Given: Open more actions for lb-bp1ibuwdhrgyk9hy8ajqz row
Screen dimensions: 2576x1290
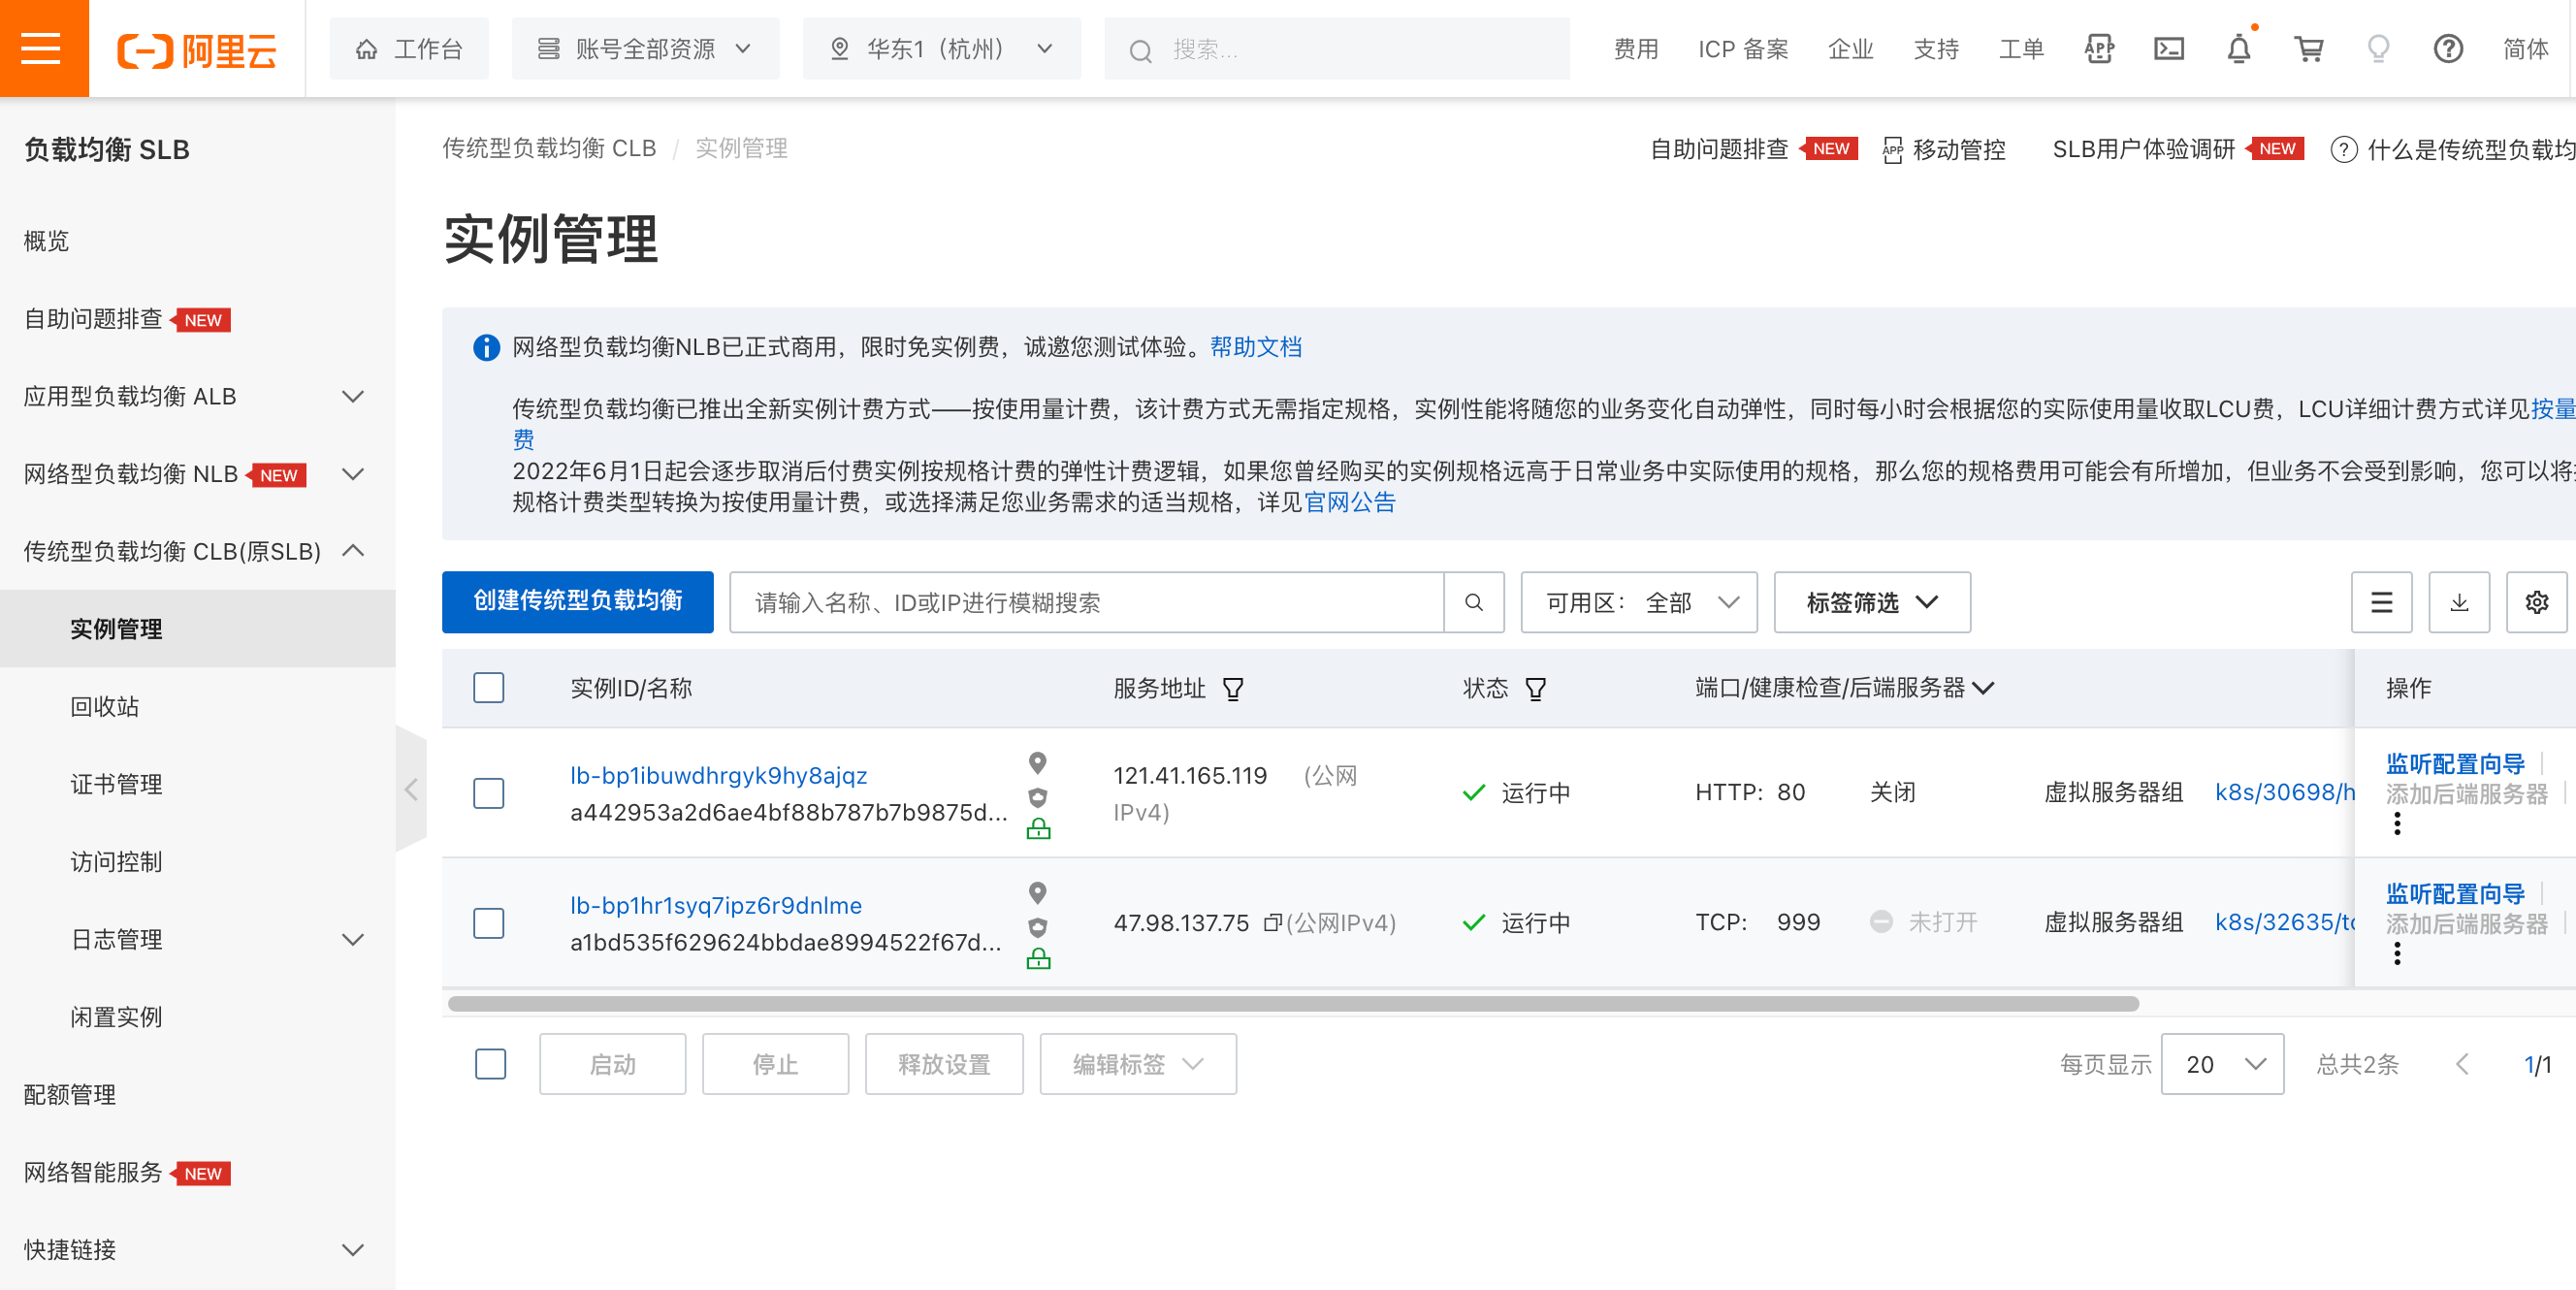Looking at the screenshot, I should (x=2397, y=824).
